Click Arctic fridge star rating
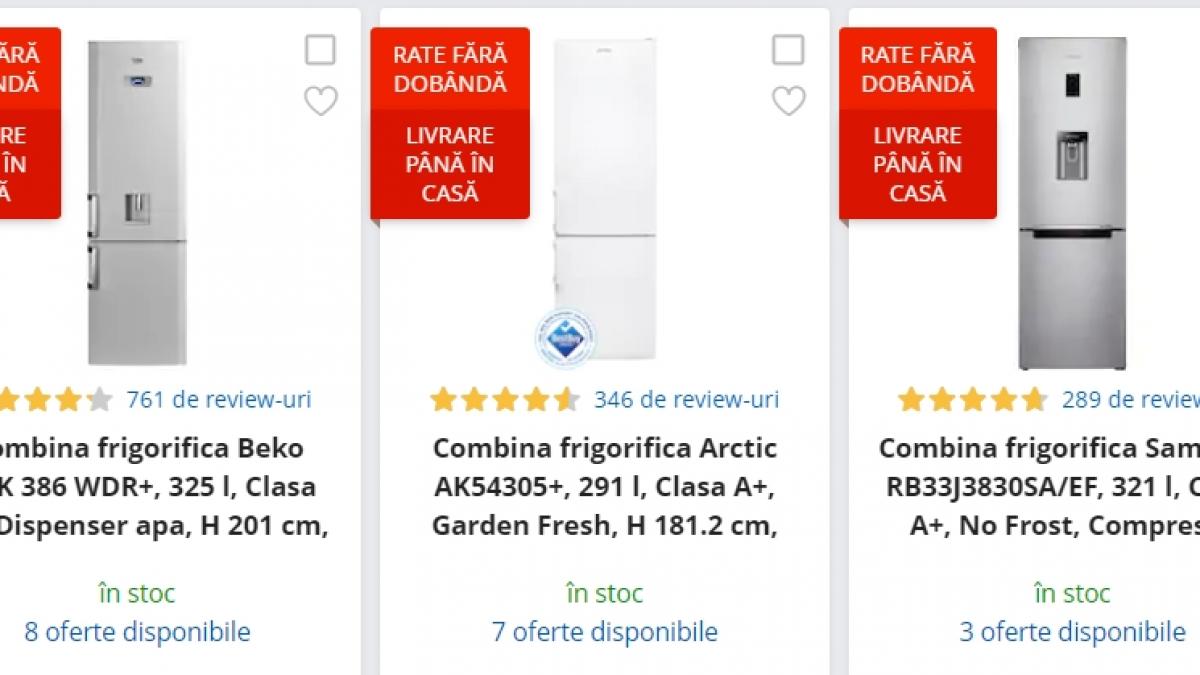1200x675 pixels. 504,400
